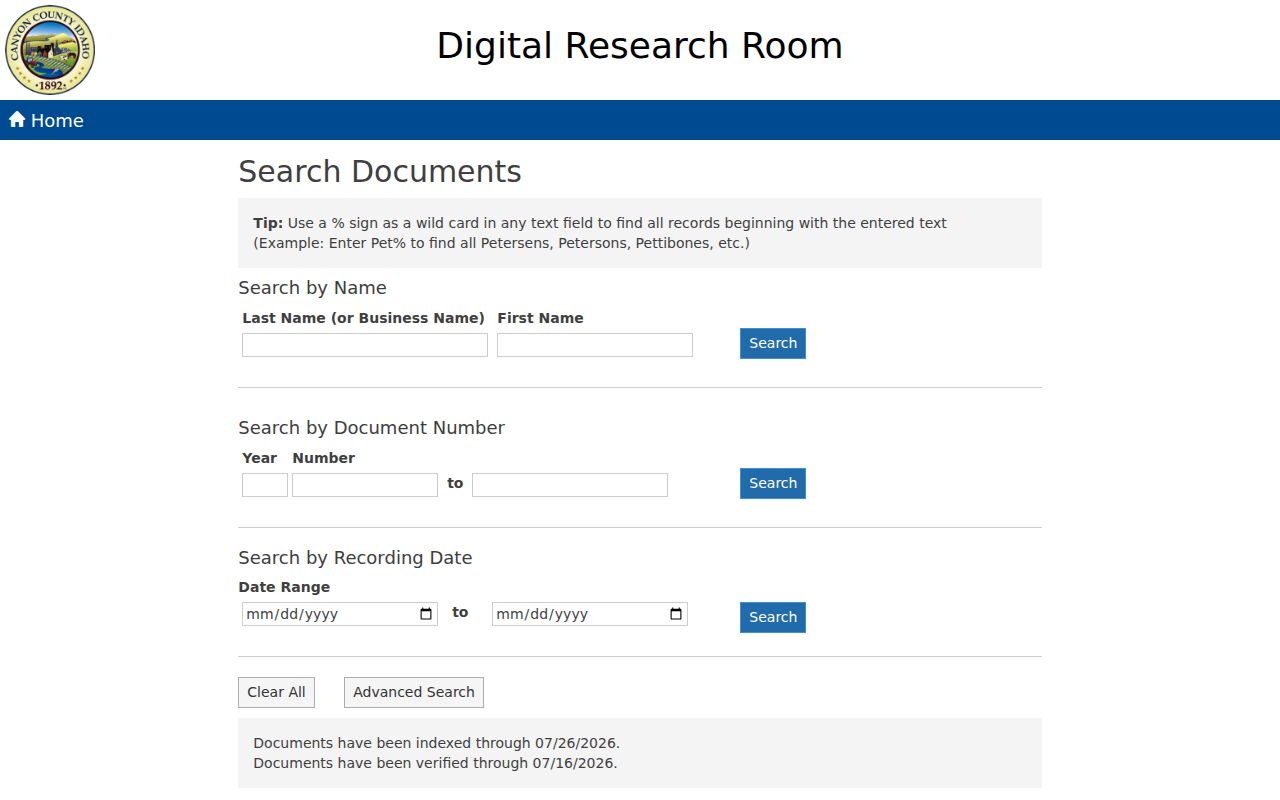
Task: Click indexed through 07/26/2026 text
Action: [436, 743]
